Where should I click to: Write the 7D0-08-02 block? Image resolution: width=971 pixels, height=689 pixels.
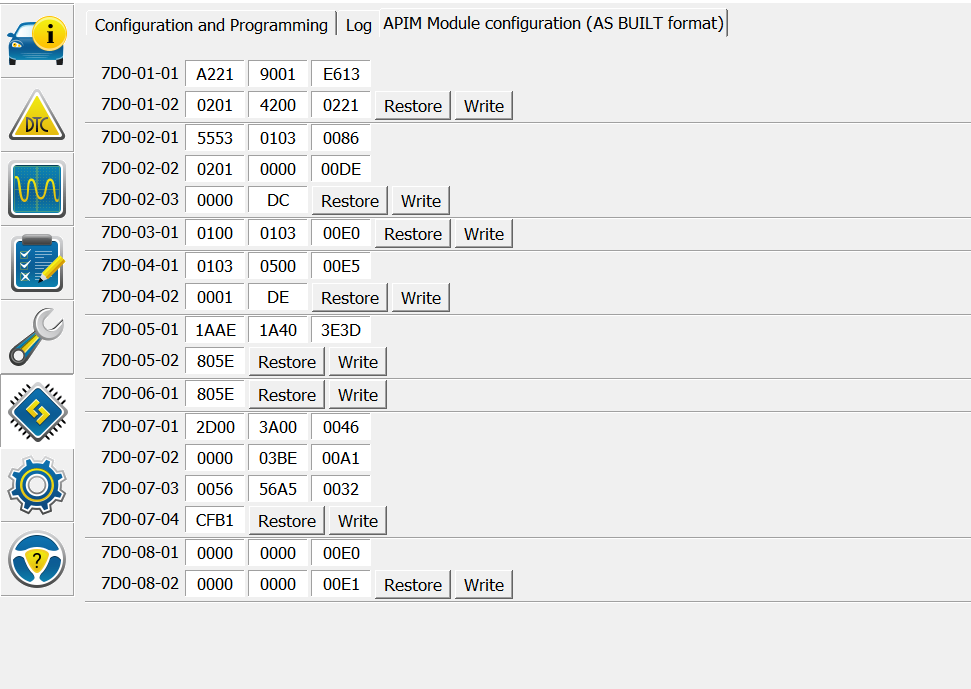pyautogui.click(x=483, y=584)
